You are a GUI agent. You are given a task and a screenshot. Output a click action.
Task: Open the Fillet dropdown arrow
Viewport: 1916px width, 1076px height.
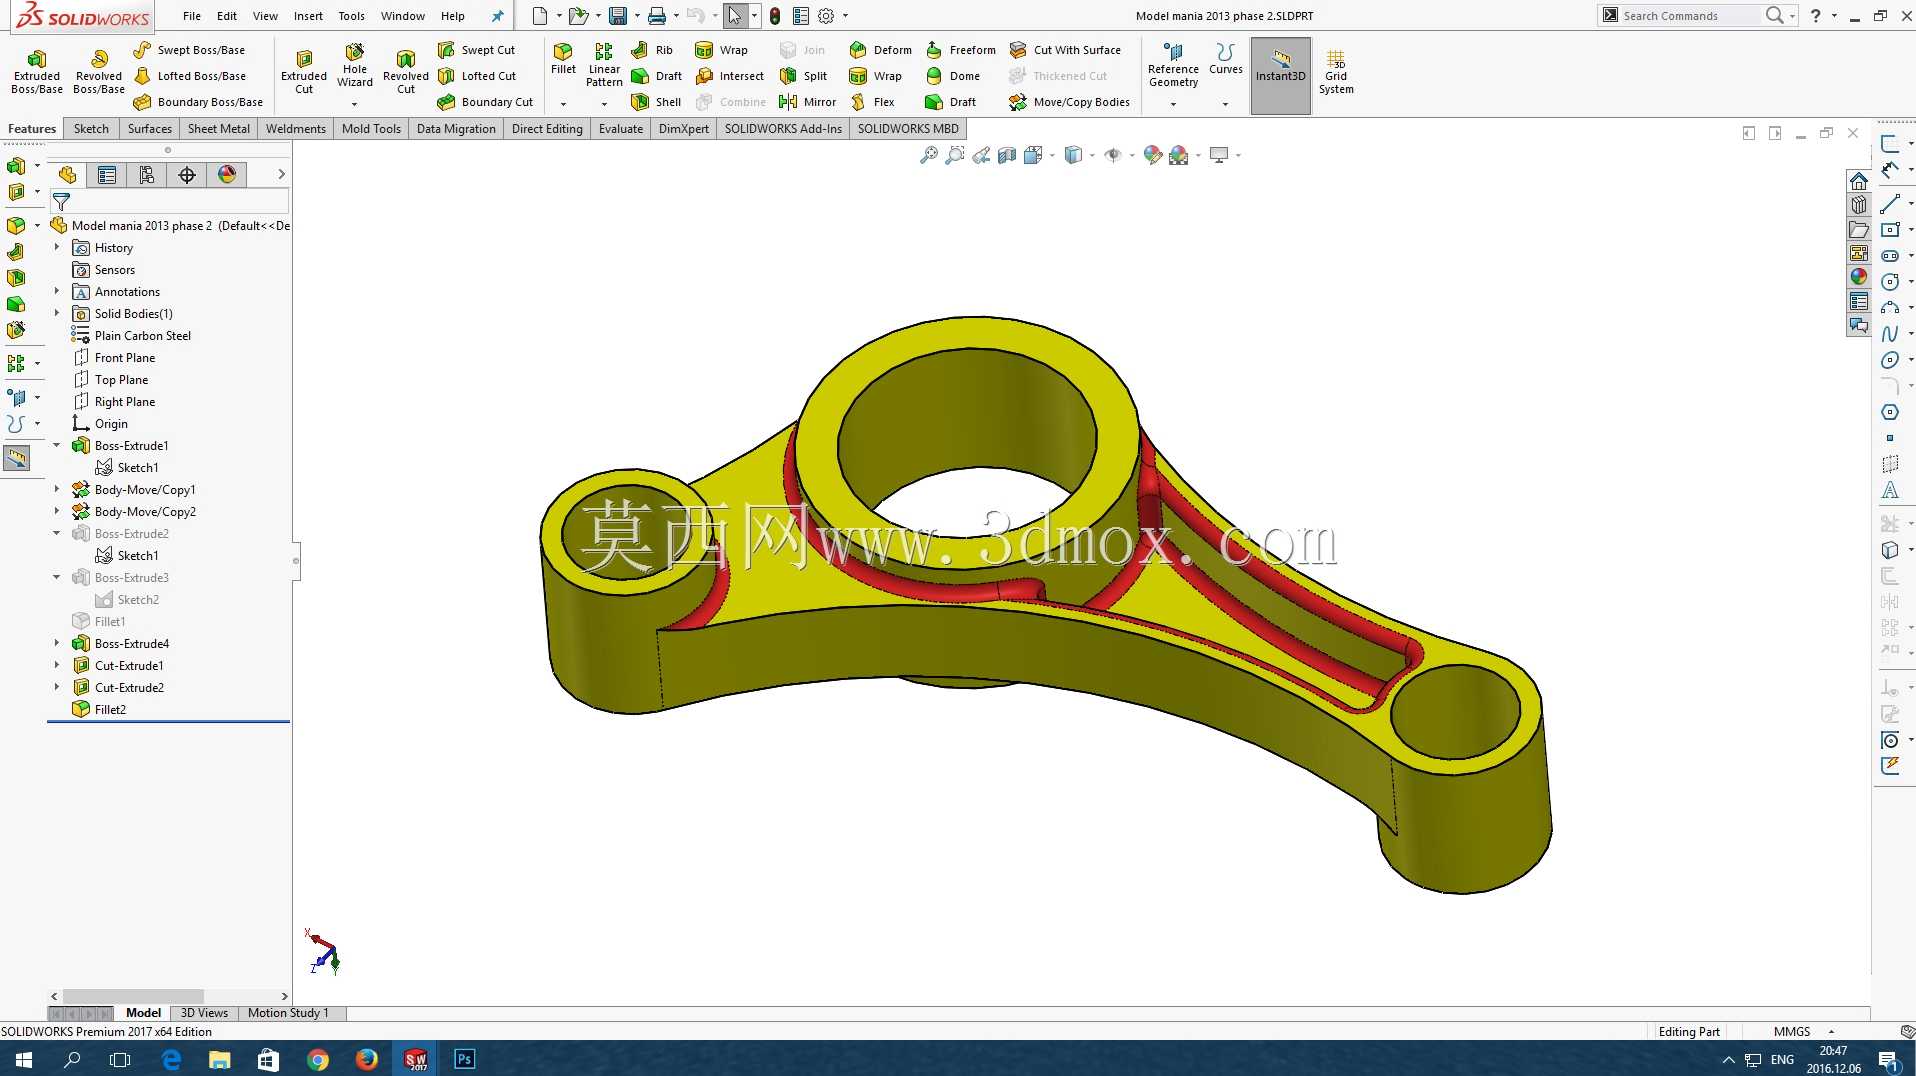(x=563, y=104)
